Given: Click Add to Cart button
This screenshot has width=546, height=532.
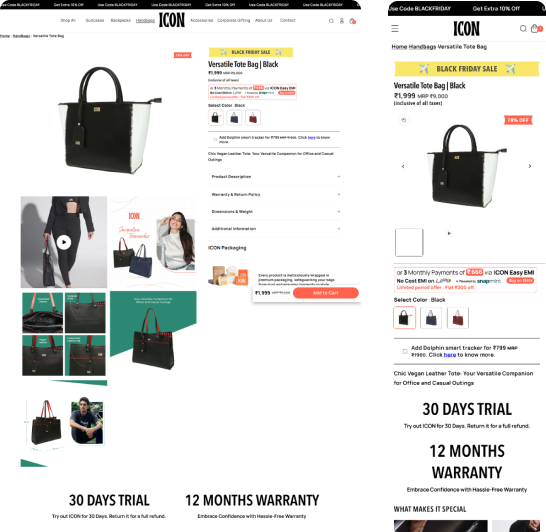Looking at the screenshot, I should pos(326,293).
